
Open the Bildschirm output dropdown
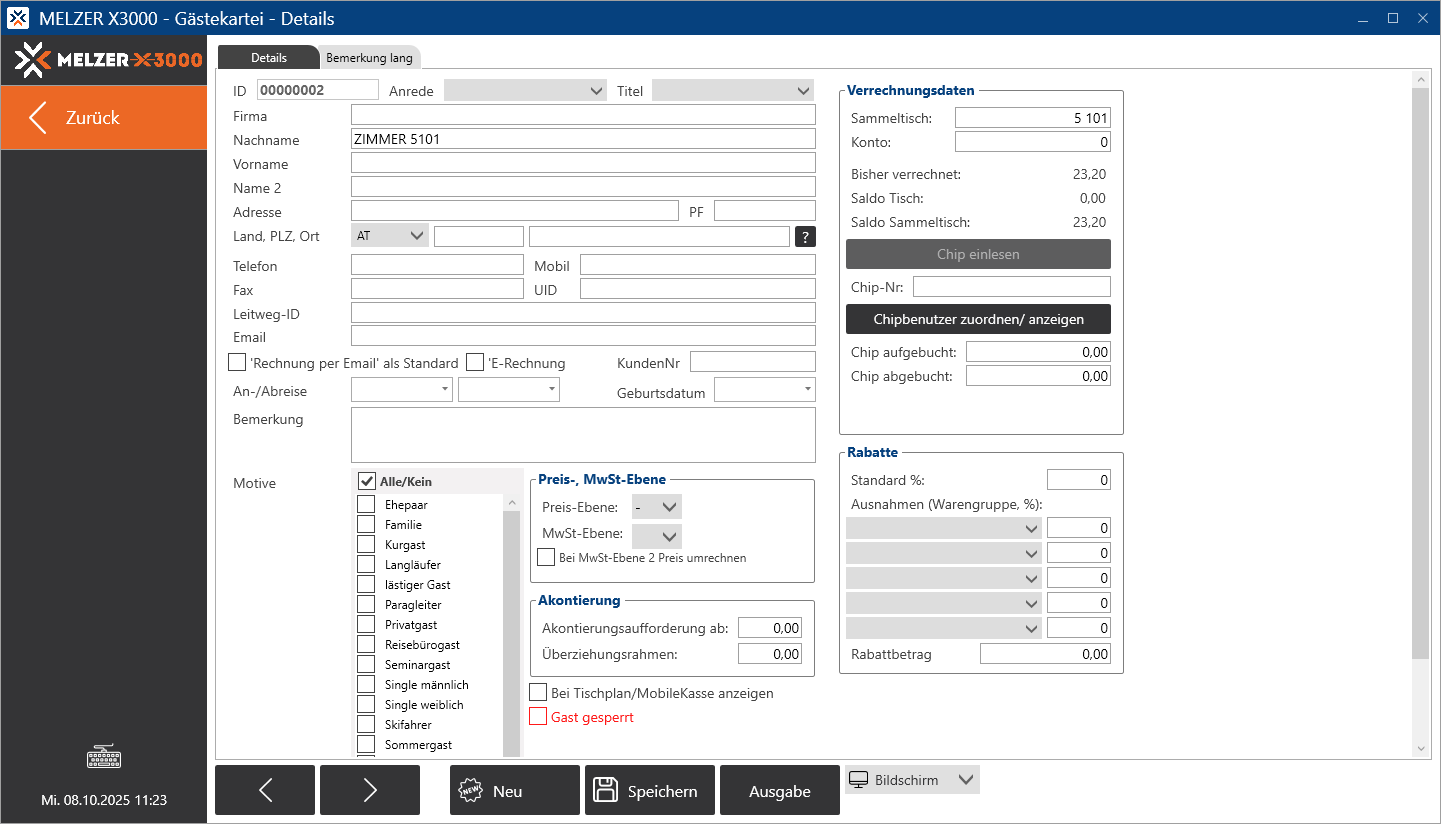point(912,780)
